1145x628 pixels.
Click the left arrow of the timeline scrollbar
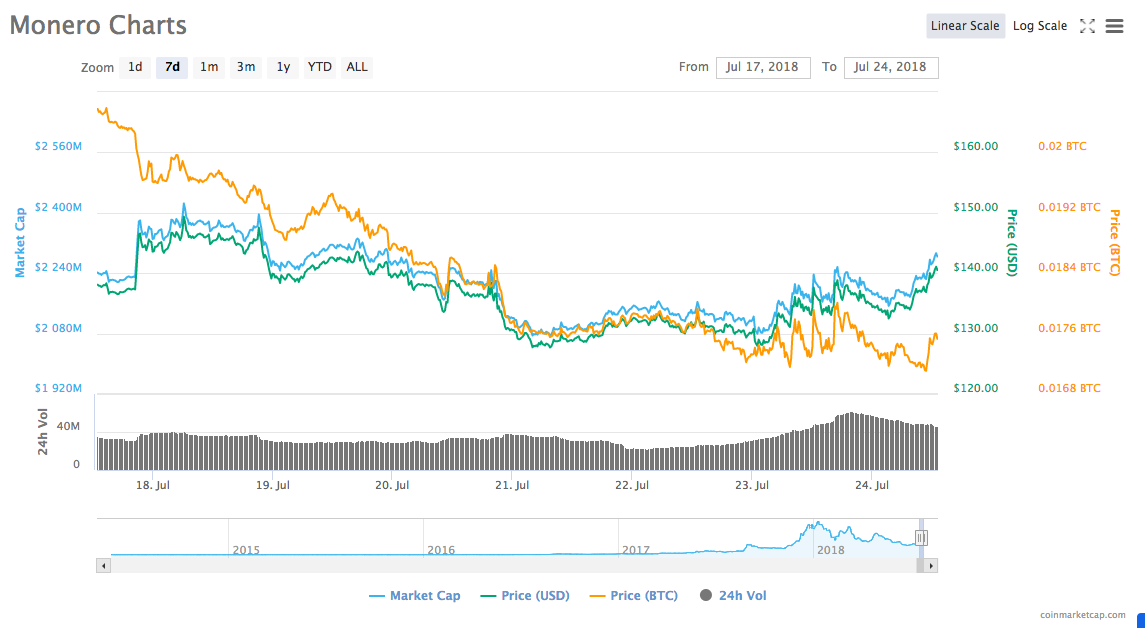click(x=102, y=565)
